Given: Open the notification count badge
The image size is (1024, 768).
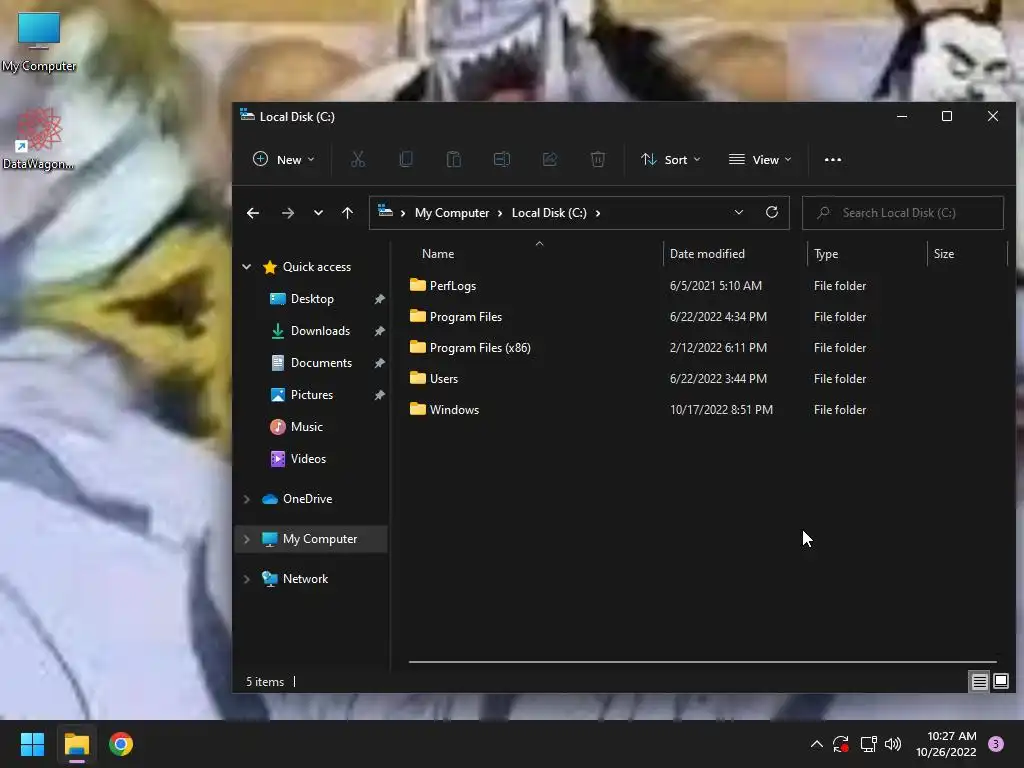Looking at the screenshot, I should (996, 744).
